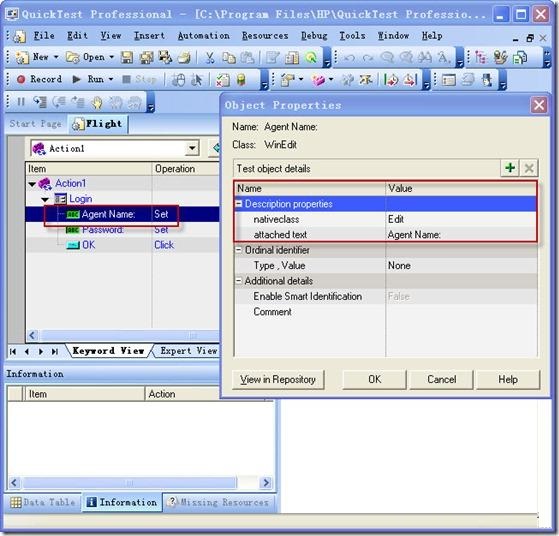Screen dimensions: 559x536
Task: Click the green plus add property icon
Action: 510,168
